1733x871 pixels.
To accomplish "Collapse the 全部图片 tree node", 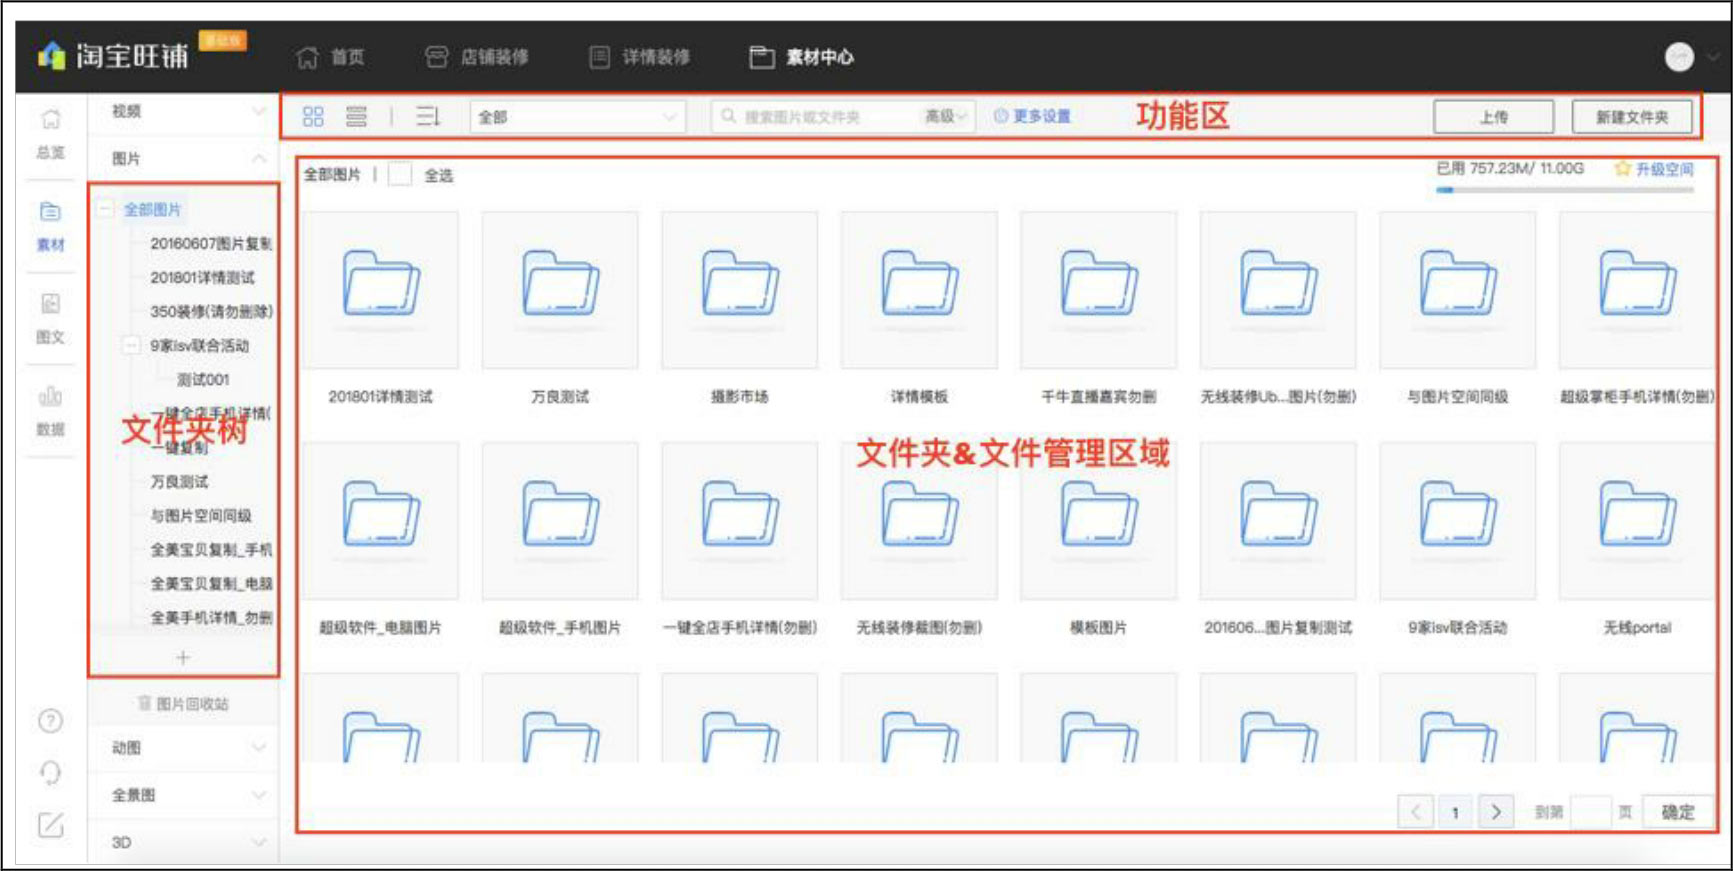I will coord(104,209).
